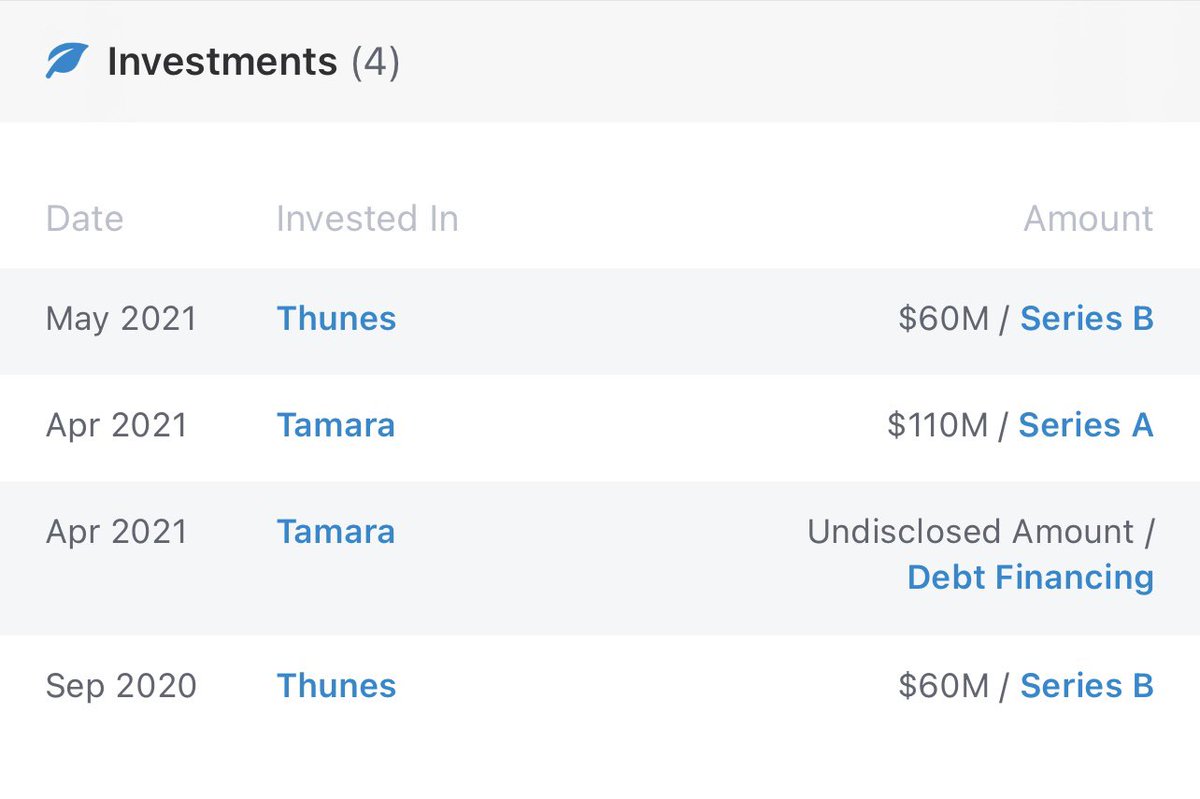Open the Tamara link beside $110M investment
1200x799 pixels.
335,425
